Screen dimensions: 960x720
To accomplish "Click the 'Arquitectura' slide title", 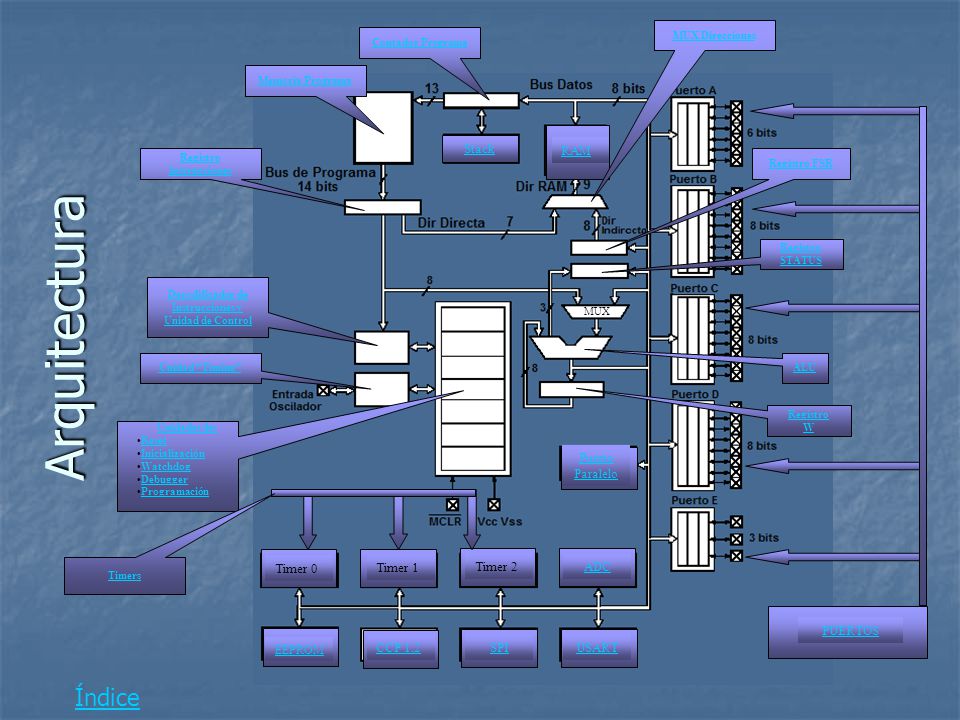I will 66,337.
